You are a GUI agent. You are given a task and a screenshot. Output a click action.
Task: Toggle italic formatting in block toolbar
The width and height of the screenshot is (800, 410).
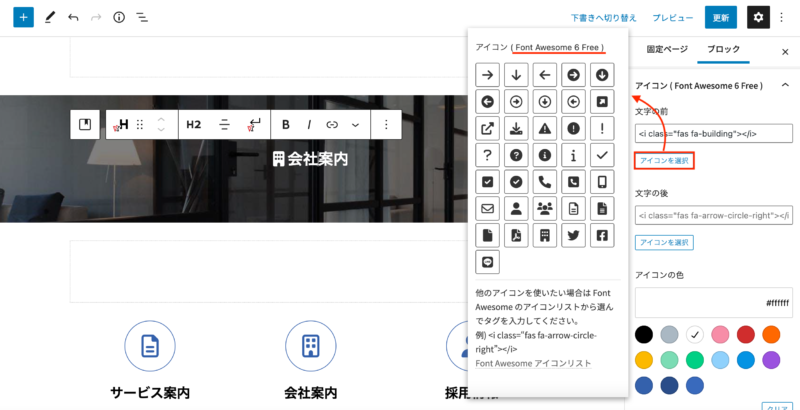click(309, 124)
